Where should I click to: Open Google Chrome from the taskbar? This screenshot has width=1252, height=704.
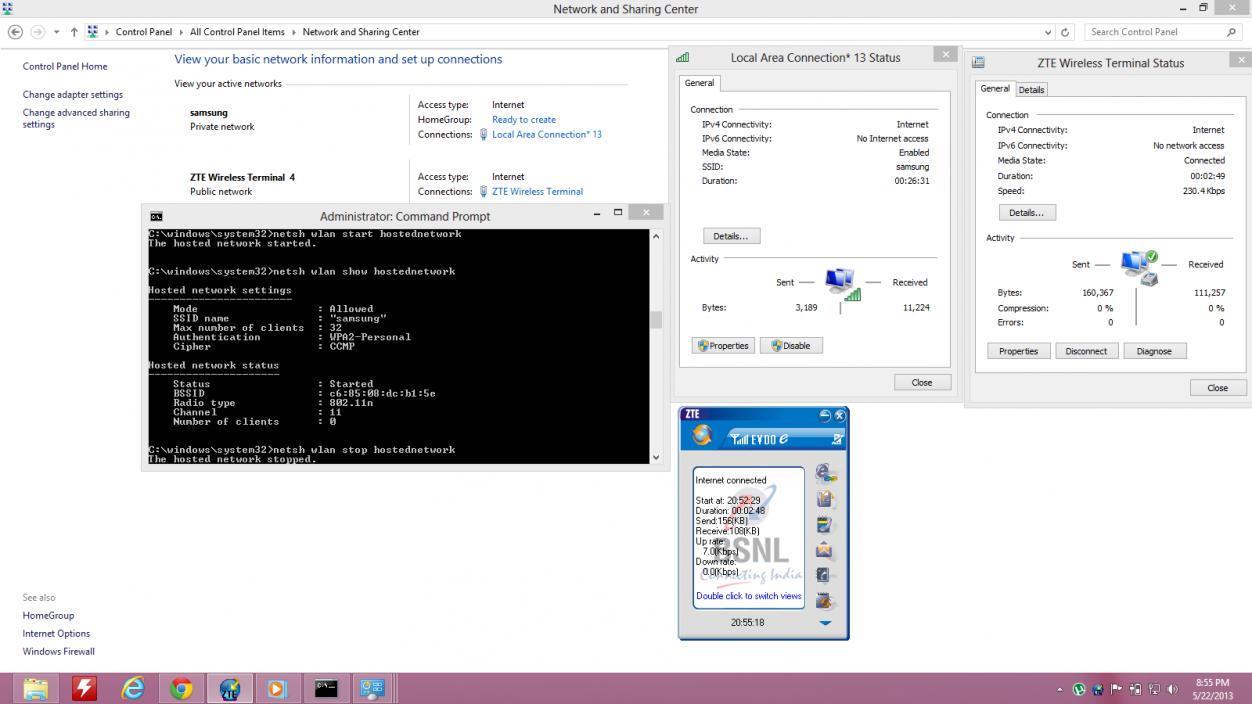[181, 688]
